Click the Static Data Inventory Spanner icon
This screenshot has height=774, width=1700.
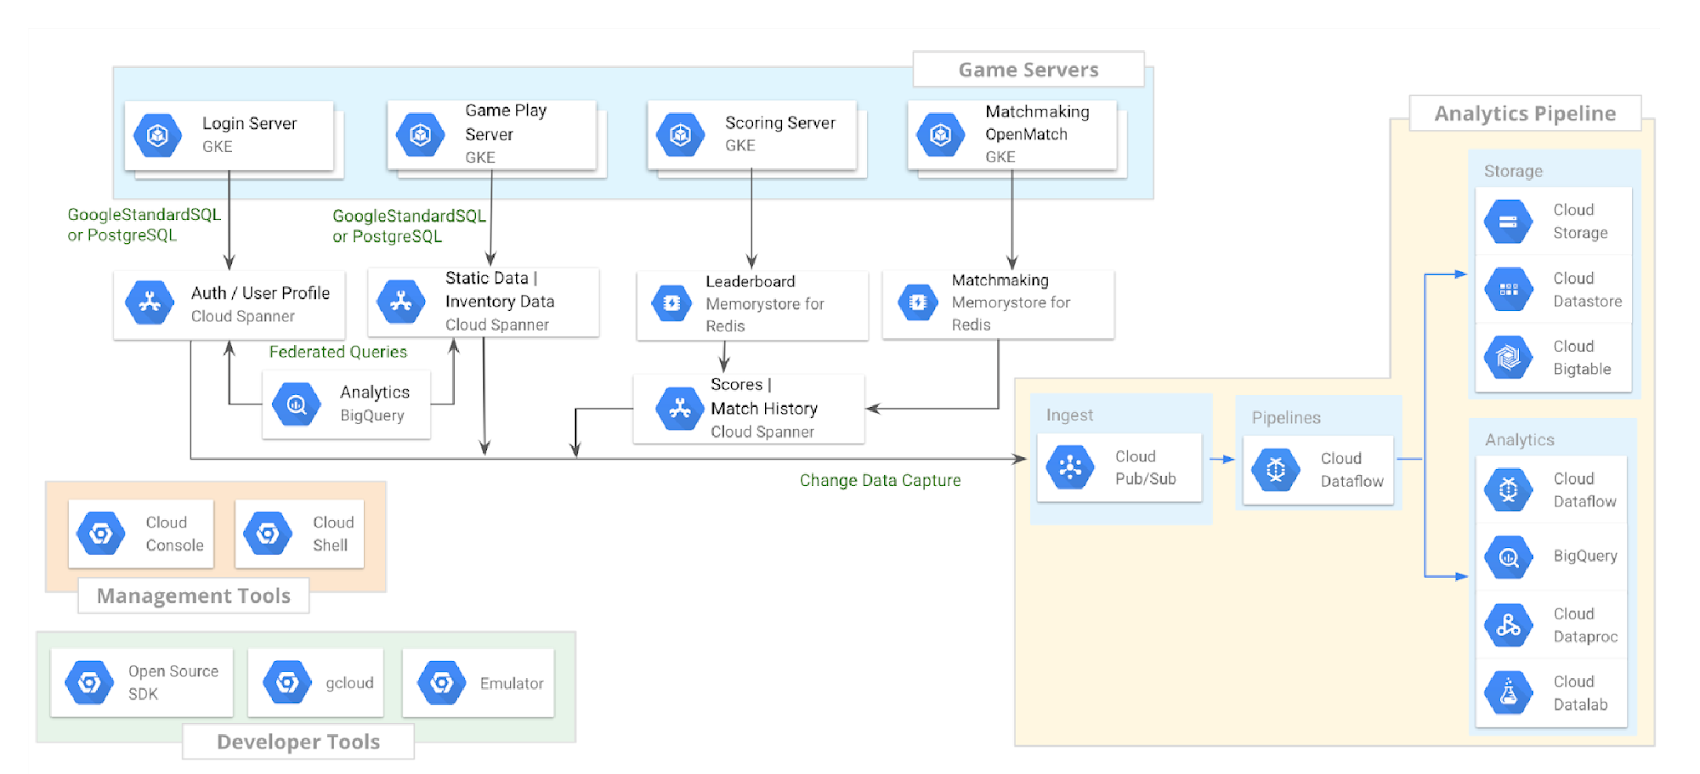tap(401, 302)
